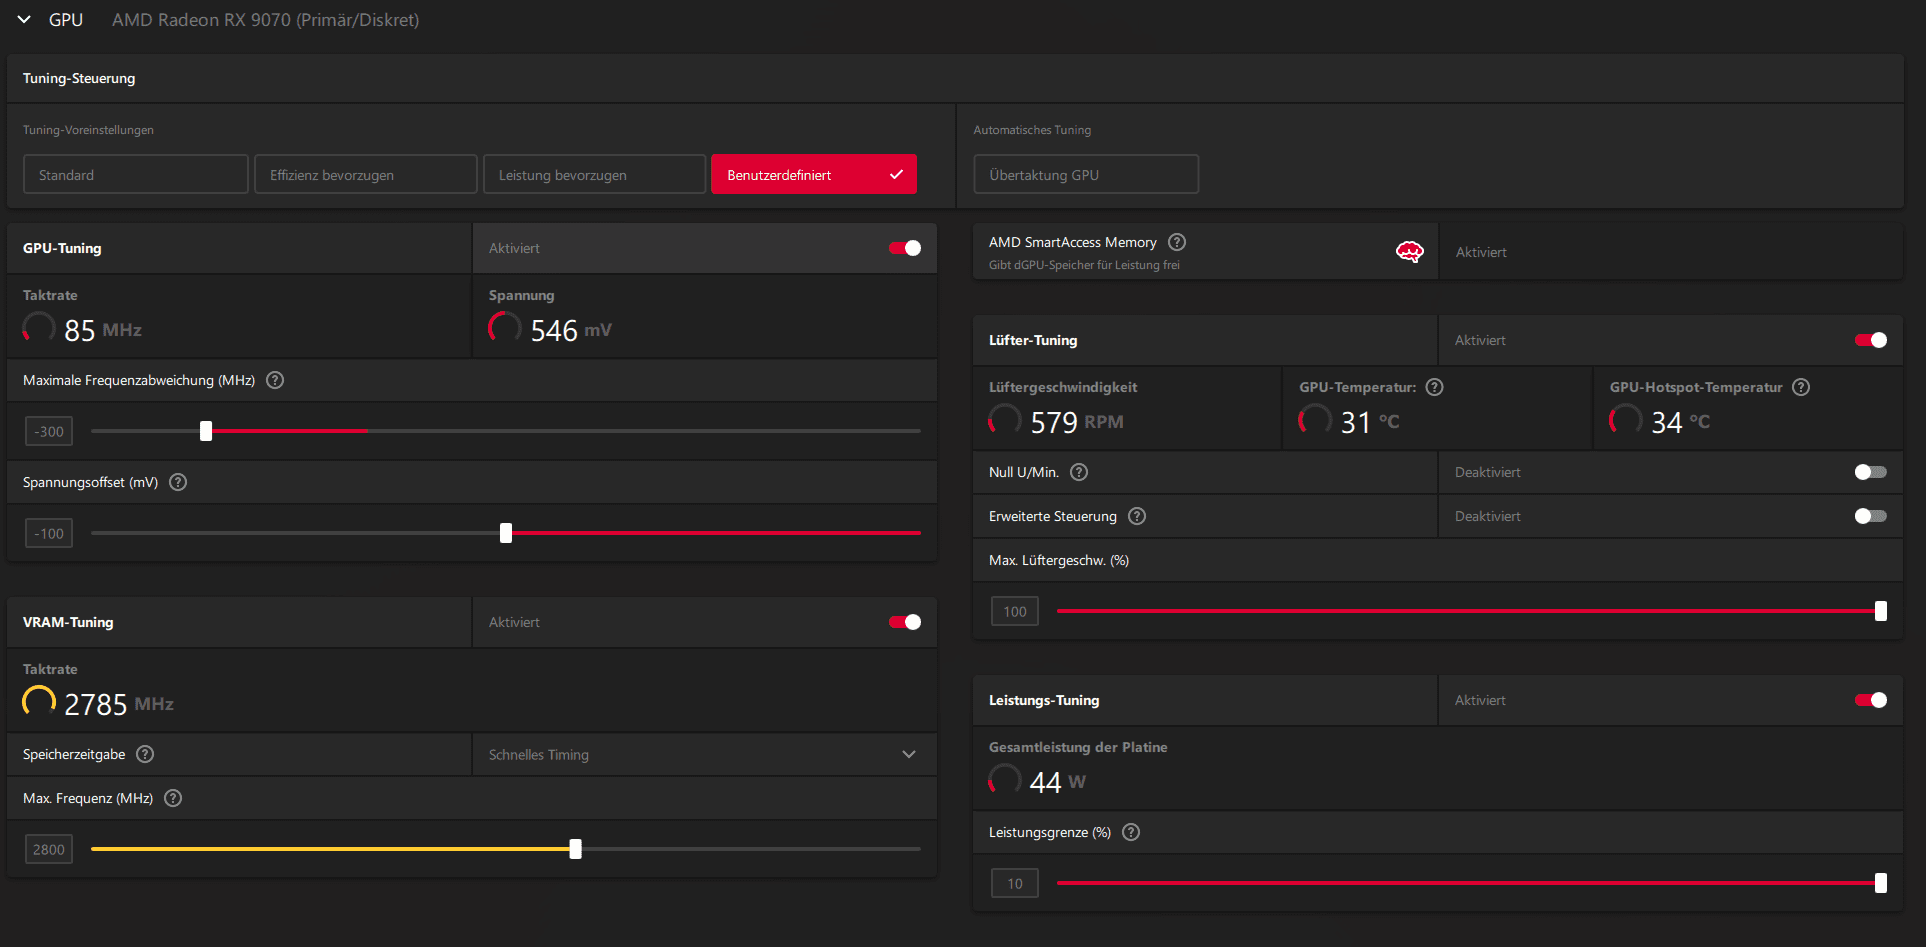Click the Max. Lüftergeschw. slider handle

pos(1881,611)
